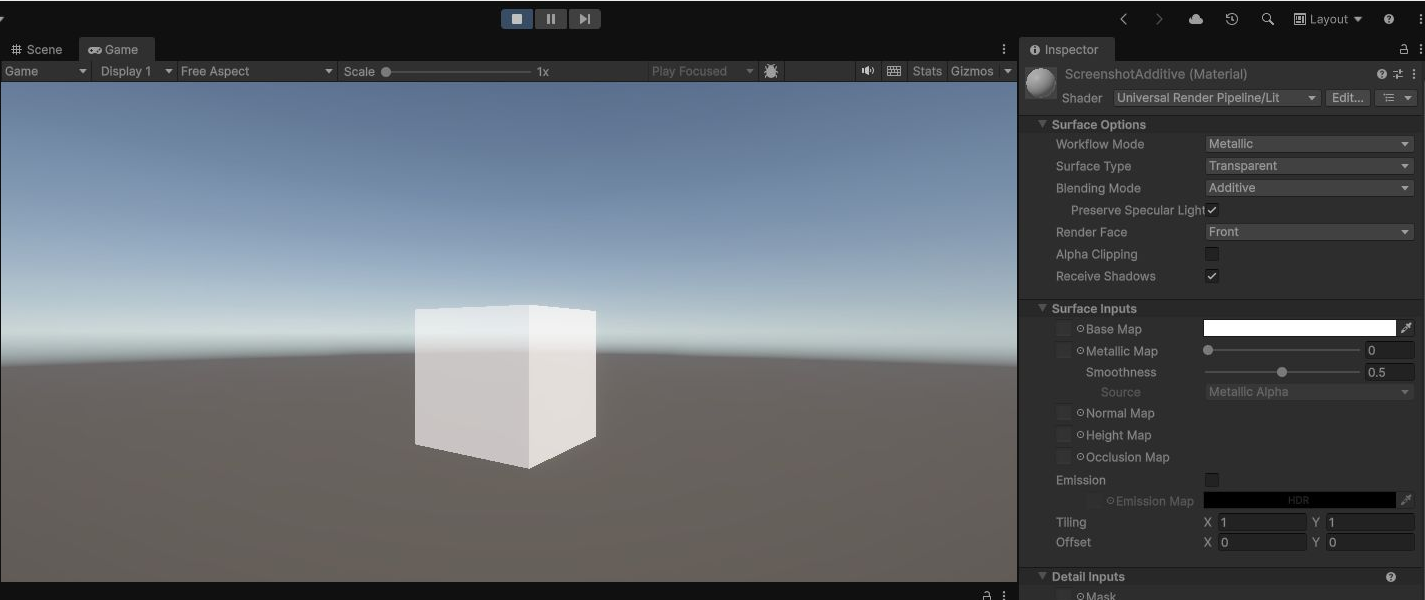Open material help reference icon
Viewport: 1425px width, 600px height.
(1382, 74)
